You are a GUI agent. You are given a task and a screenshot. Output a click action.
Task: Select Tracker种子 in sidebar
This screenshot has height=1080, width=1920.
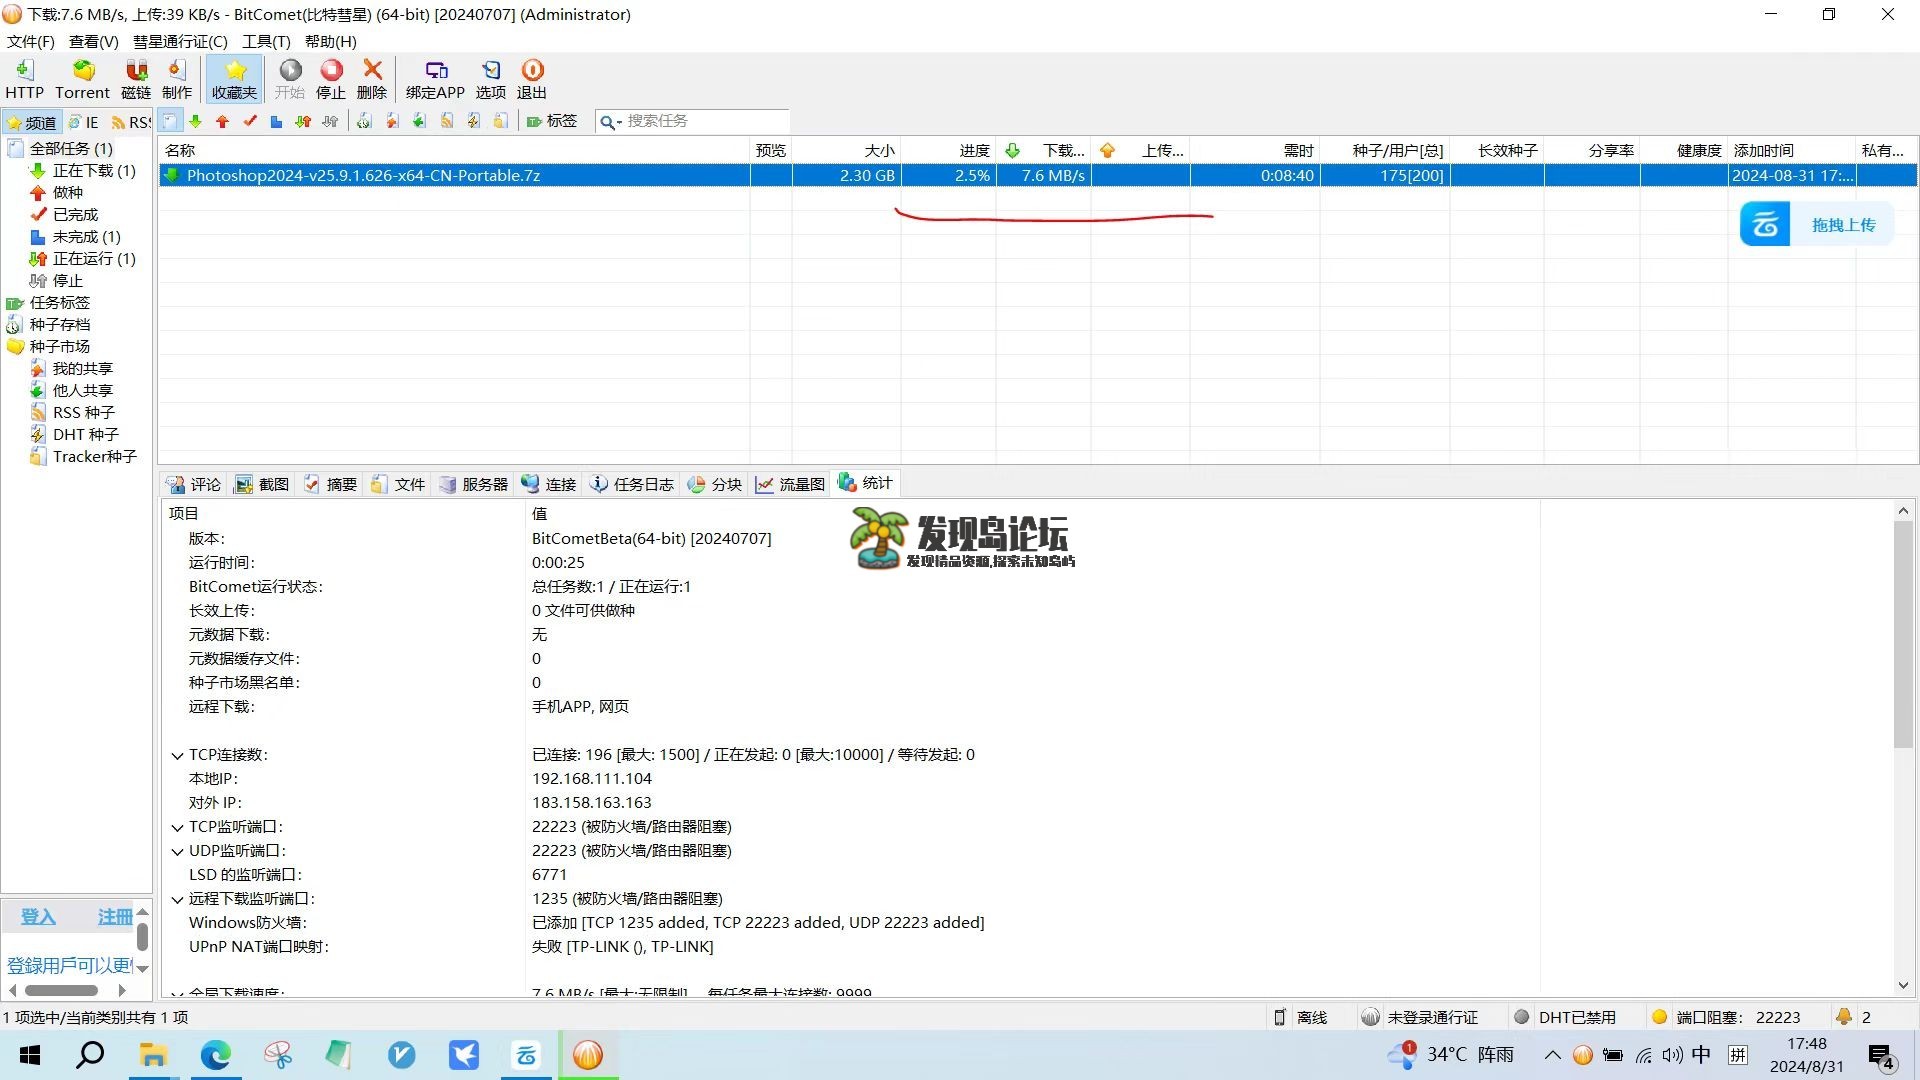94,456
